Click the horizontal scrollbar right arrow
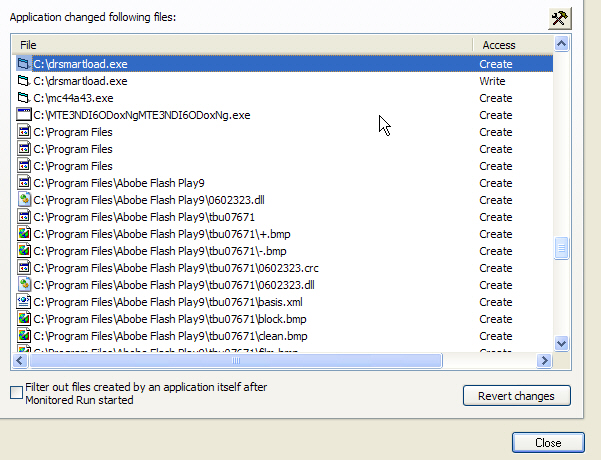Screen dimensions: 601x460 [544, 361]
